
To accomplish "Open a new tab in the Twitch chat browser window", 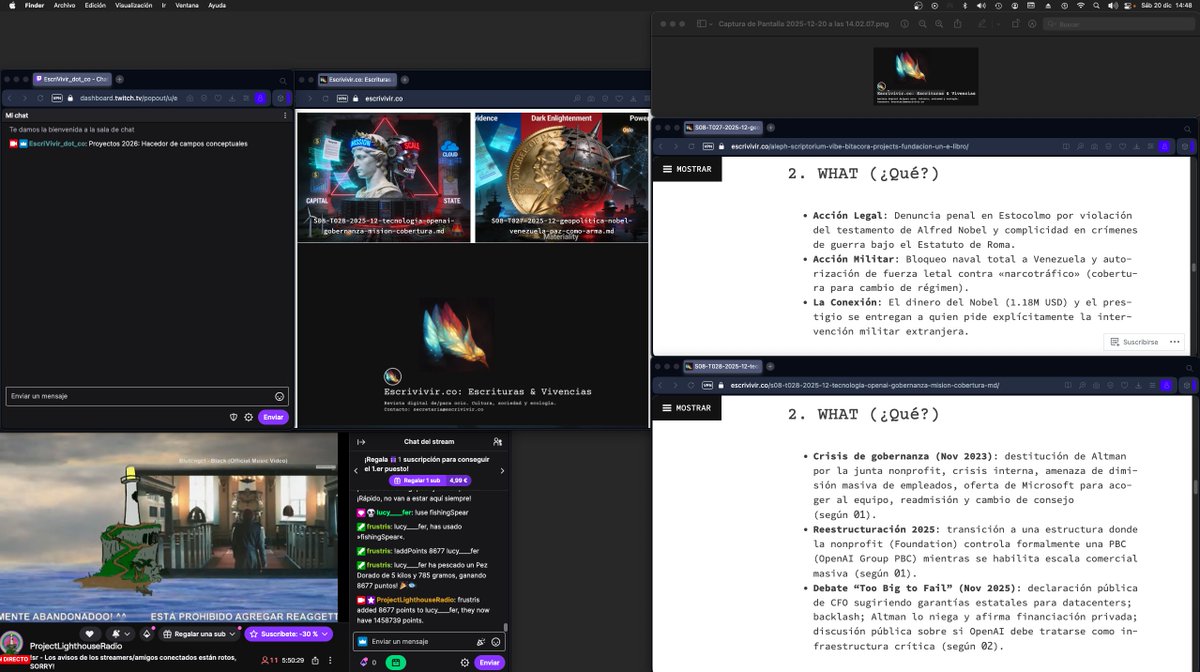I will 119,79.
